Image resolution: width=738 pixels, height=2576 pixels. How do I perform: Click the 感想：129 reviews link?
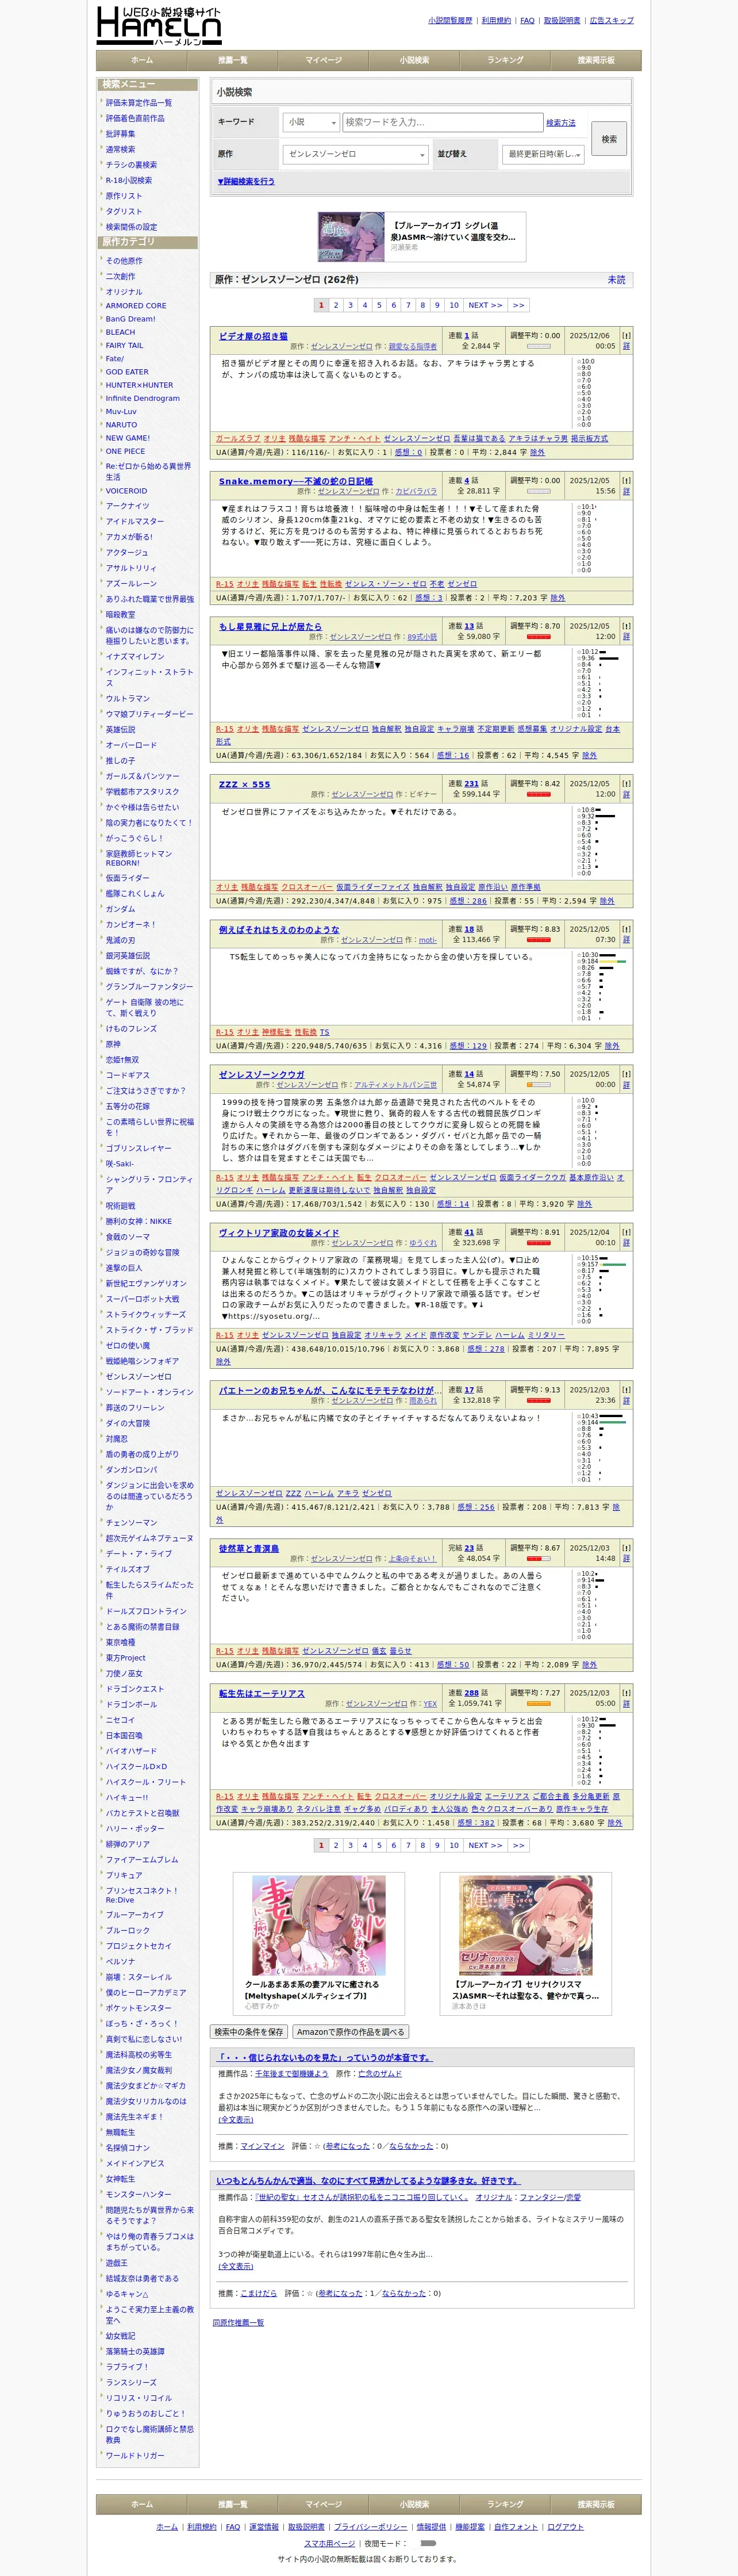[x=468, y=1046]
